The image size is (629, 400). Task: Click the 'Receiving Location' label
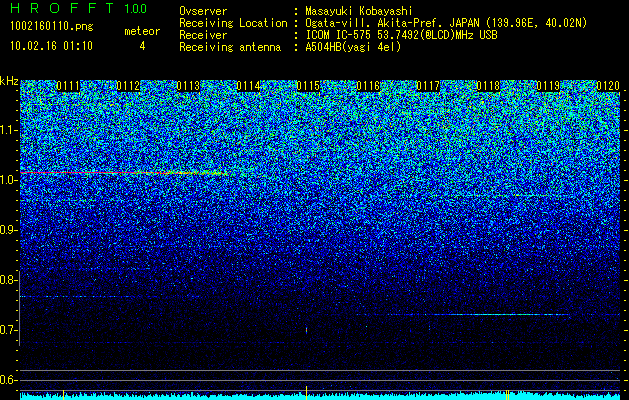tap(233, 23)
